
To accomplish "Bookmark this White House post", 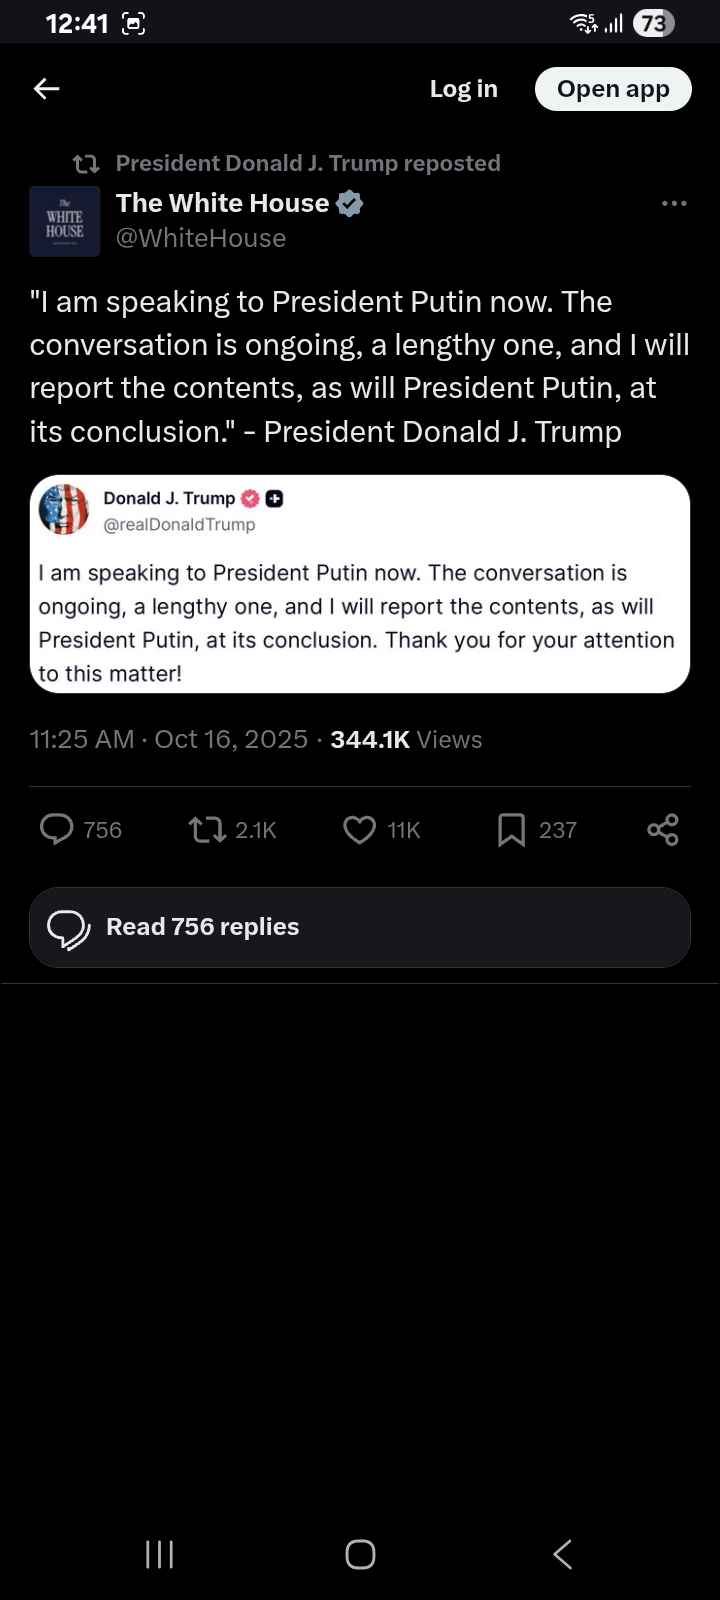I will click(511, 829).
